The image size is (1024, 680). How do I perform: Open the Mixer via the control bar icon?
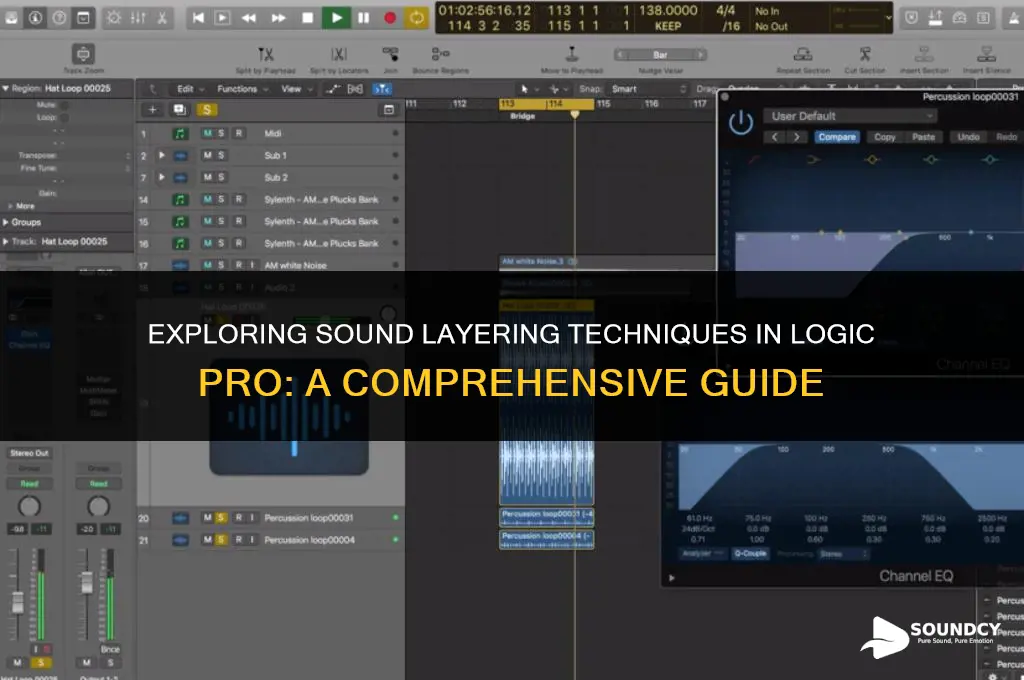[x=138, y=18]
